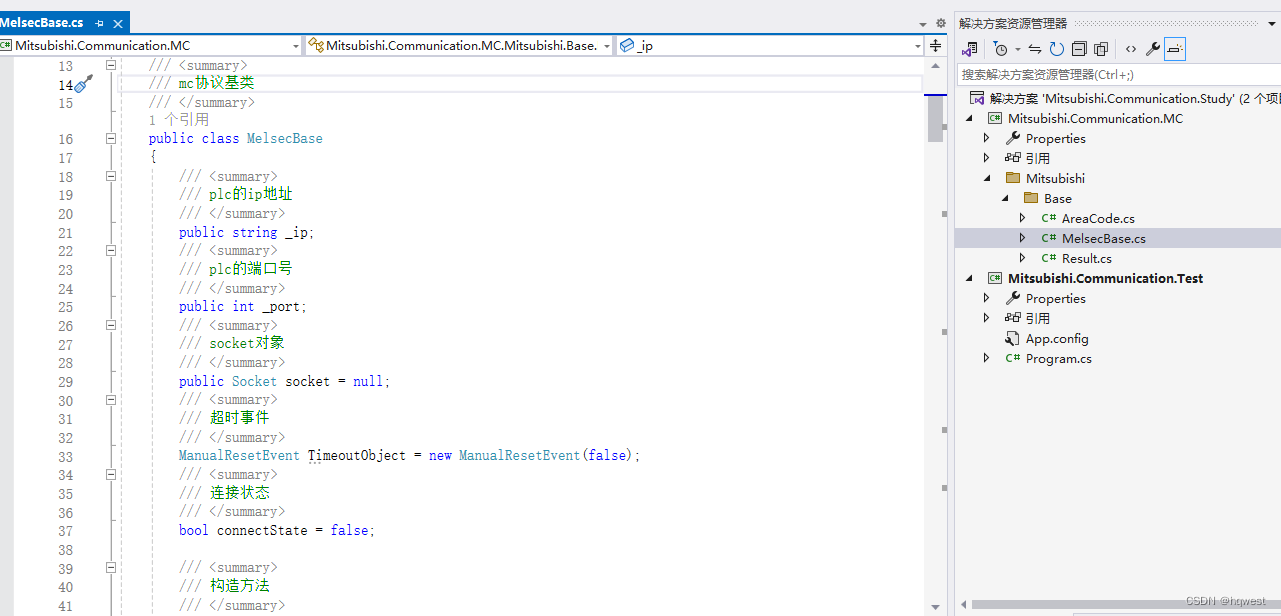
Task: Focus the Solution Explorer search box
Action: pos(1118,74)
